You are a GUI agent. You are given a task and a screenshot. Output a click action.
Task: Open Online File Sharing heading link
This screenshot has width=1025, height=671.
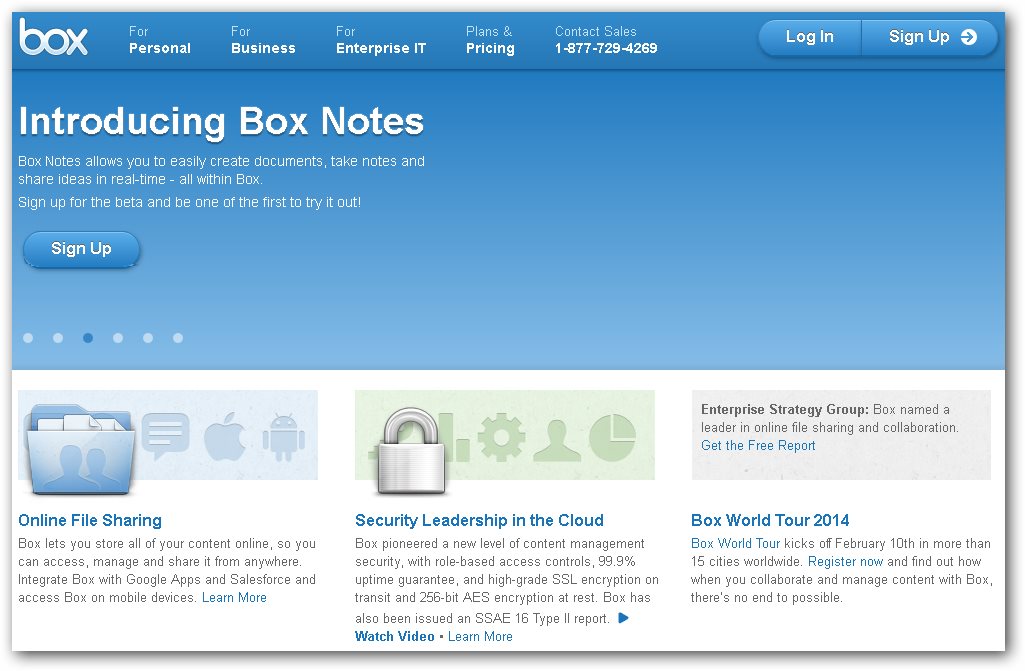click(x=90, y=521)
